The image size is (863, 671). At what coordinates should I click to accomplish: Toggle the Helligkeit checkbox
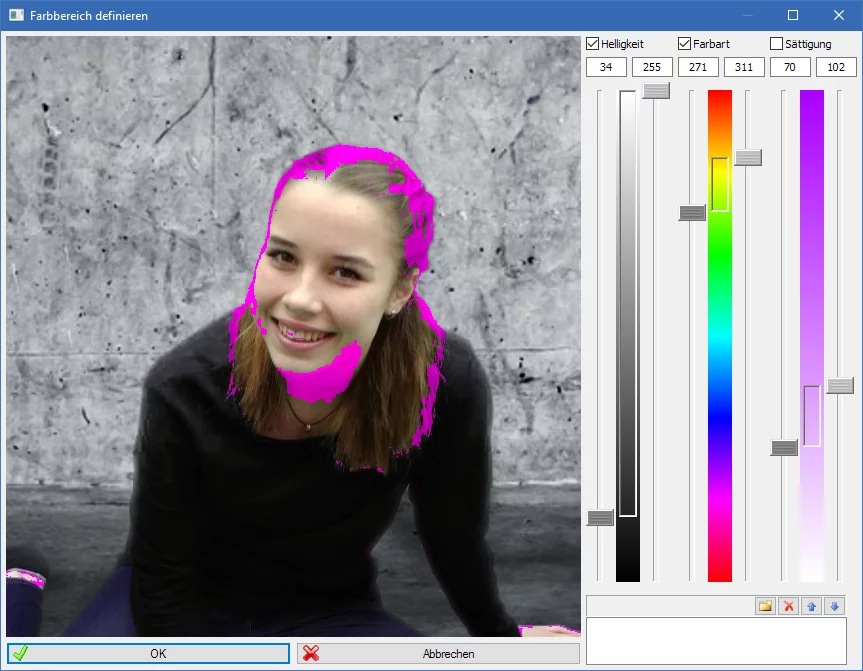[x=593, y=44]
